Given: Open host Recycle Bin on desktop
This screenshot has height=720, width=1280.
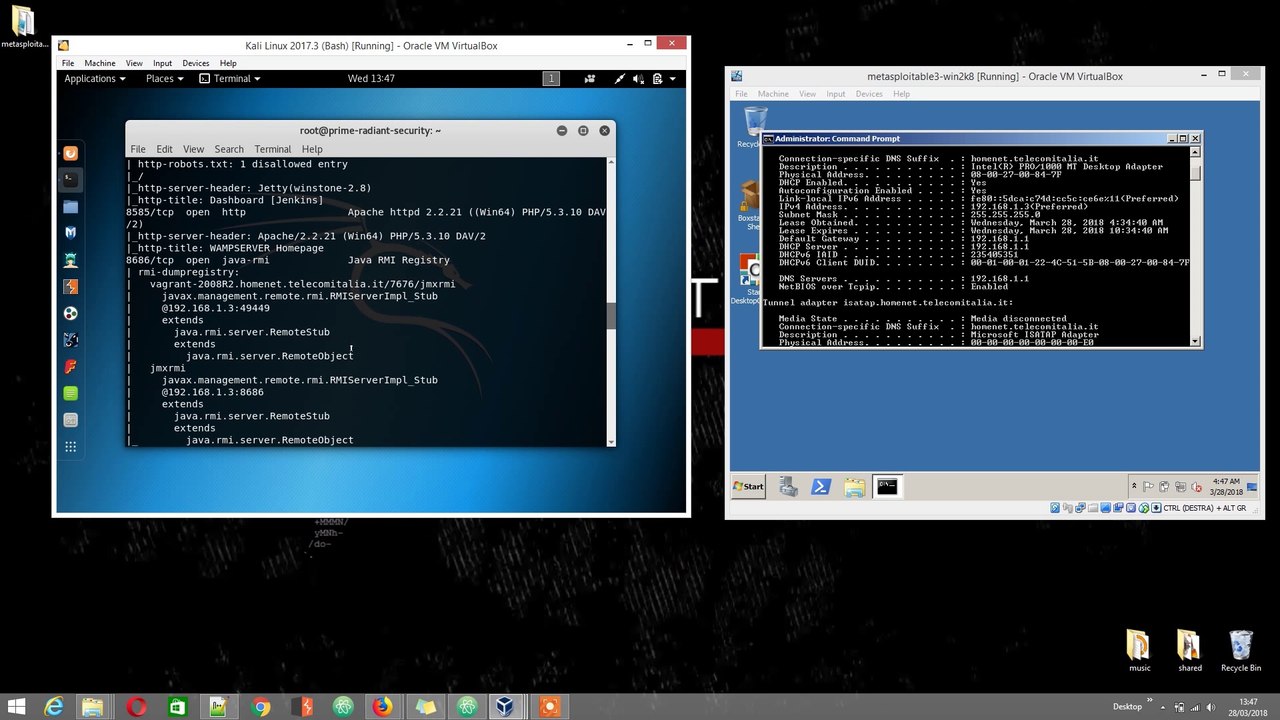Looking at the screenshot, I should coord(1240,650).
